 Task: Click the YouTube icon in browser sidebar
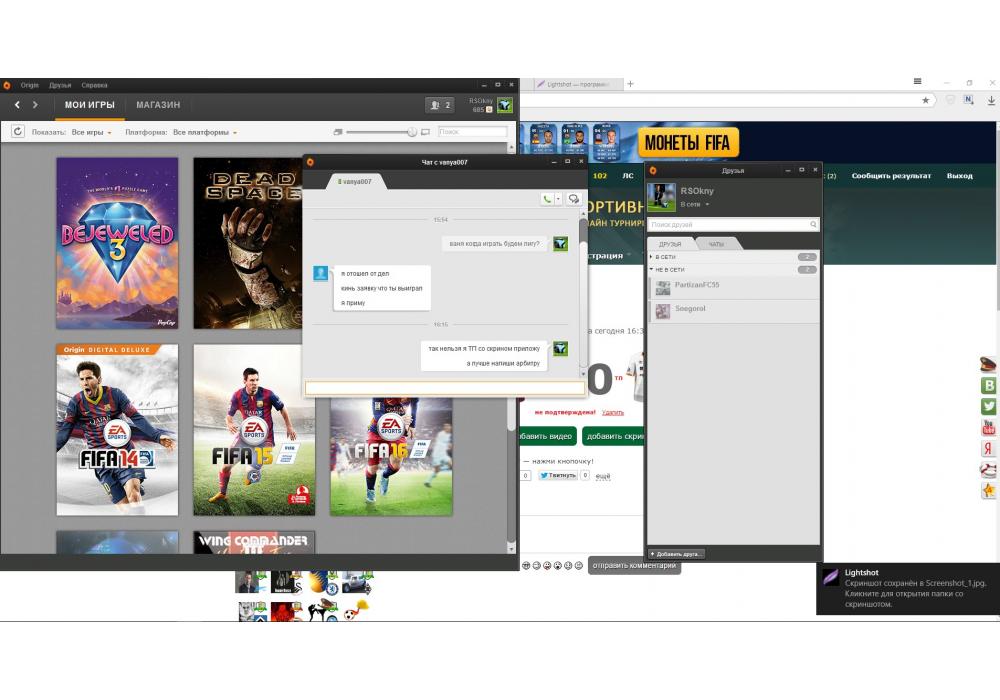click(988, 427)
